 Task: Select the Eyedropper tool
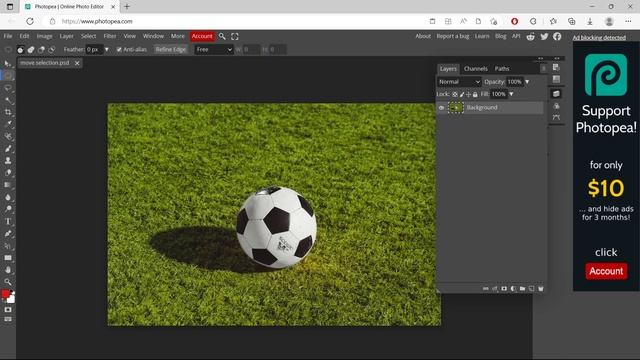8,124
